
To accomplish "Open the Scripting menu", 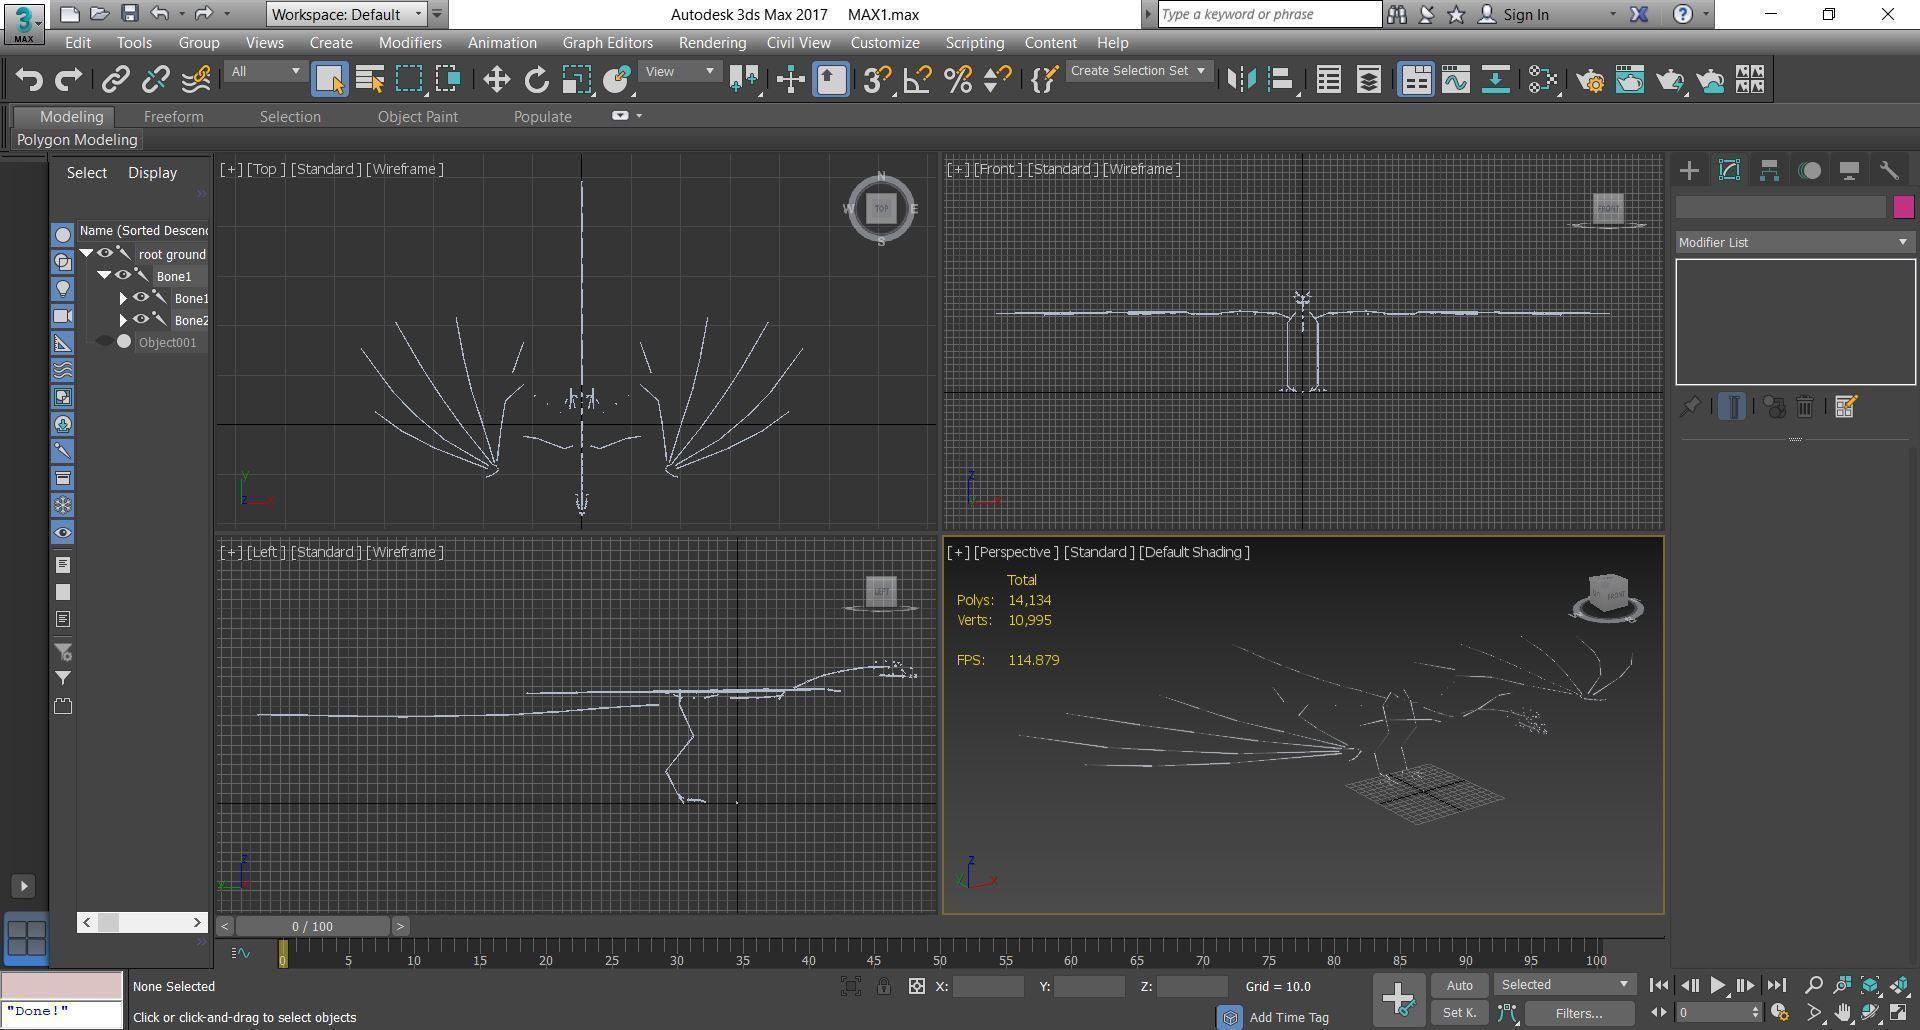I will click(974, 43).
